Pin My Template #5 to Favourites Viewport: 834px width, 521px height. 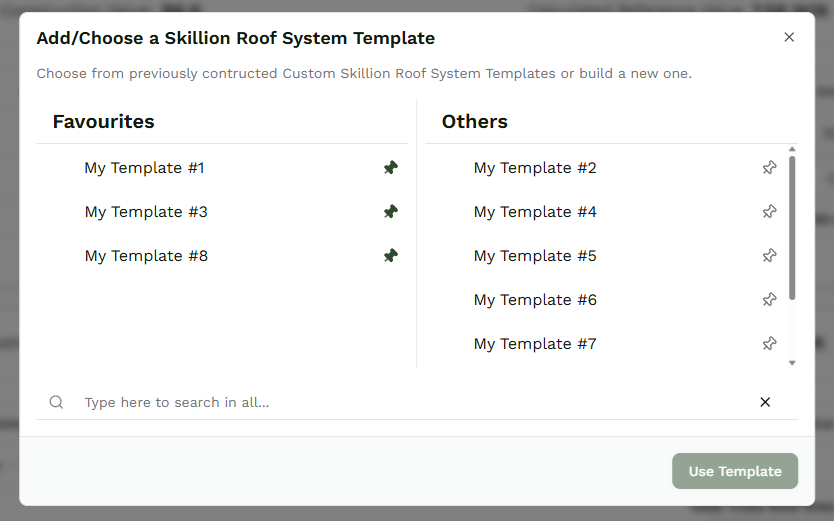click(769, 256)
